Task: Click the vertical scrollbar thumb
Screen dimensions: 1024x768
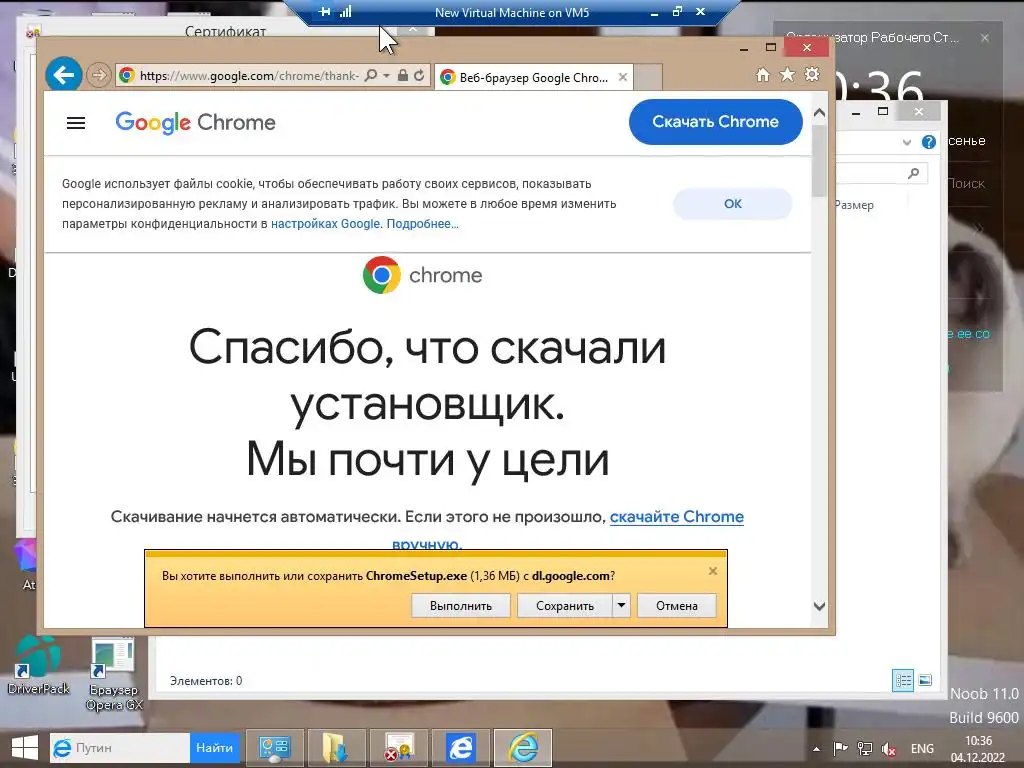Action: tap(820, 161)
